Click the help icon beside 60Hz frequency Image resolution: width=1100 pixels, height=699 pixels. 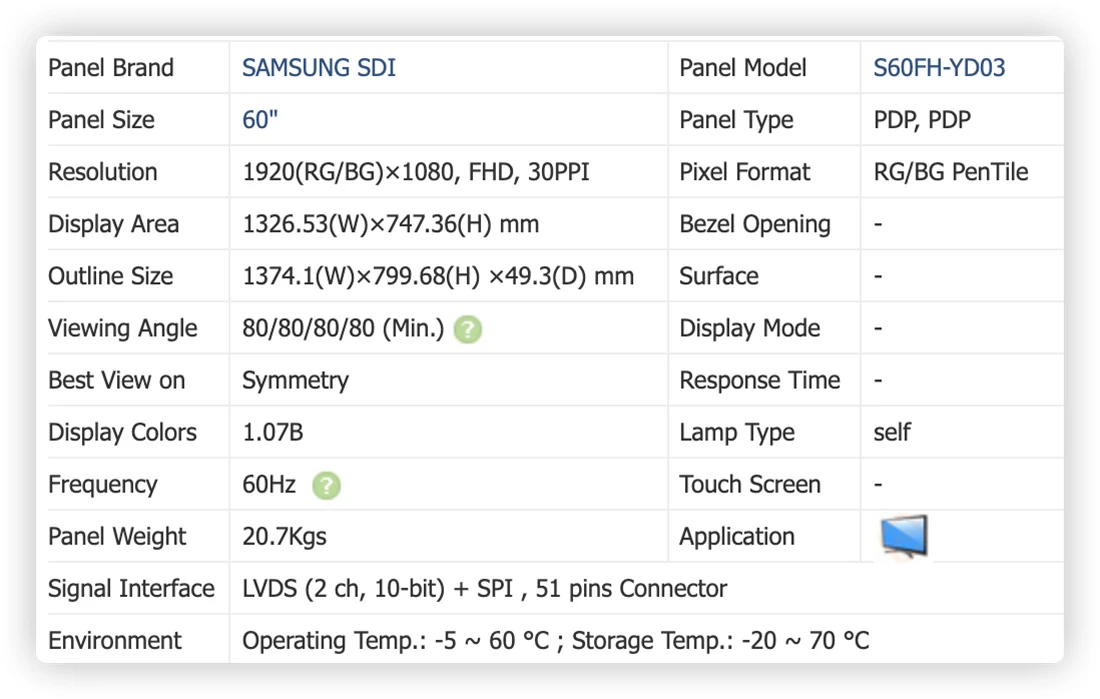click(326, 486)
